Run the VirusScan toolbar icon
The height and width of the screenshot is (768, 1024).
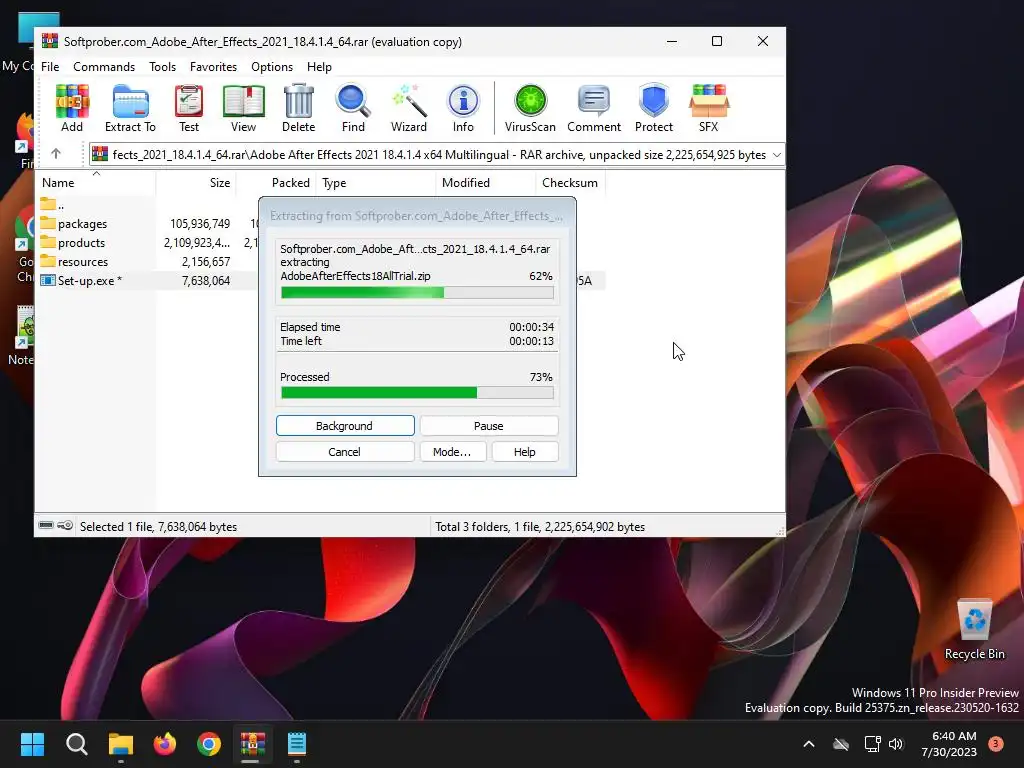coord(530,108)
